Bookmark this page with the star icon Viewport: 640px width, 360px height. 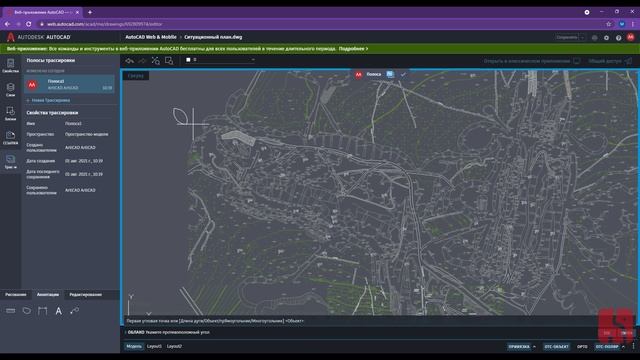pos(609,24)
